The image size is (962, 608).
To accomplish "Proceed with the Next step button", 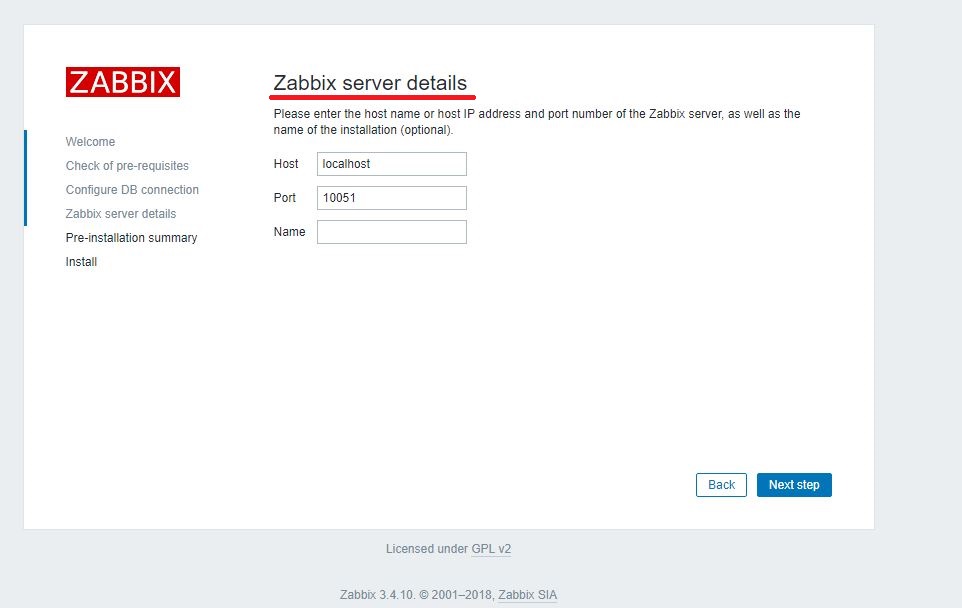I will tap(794, 485).
